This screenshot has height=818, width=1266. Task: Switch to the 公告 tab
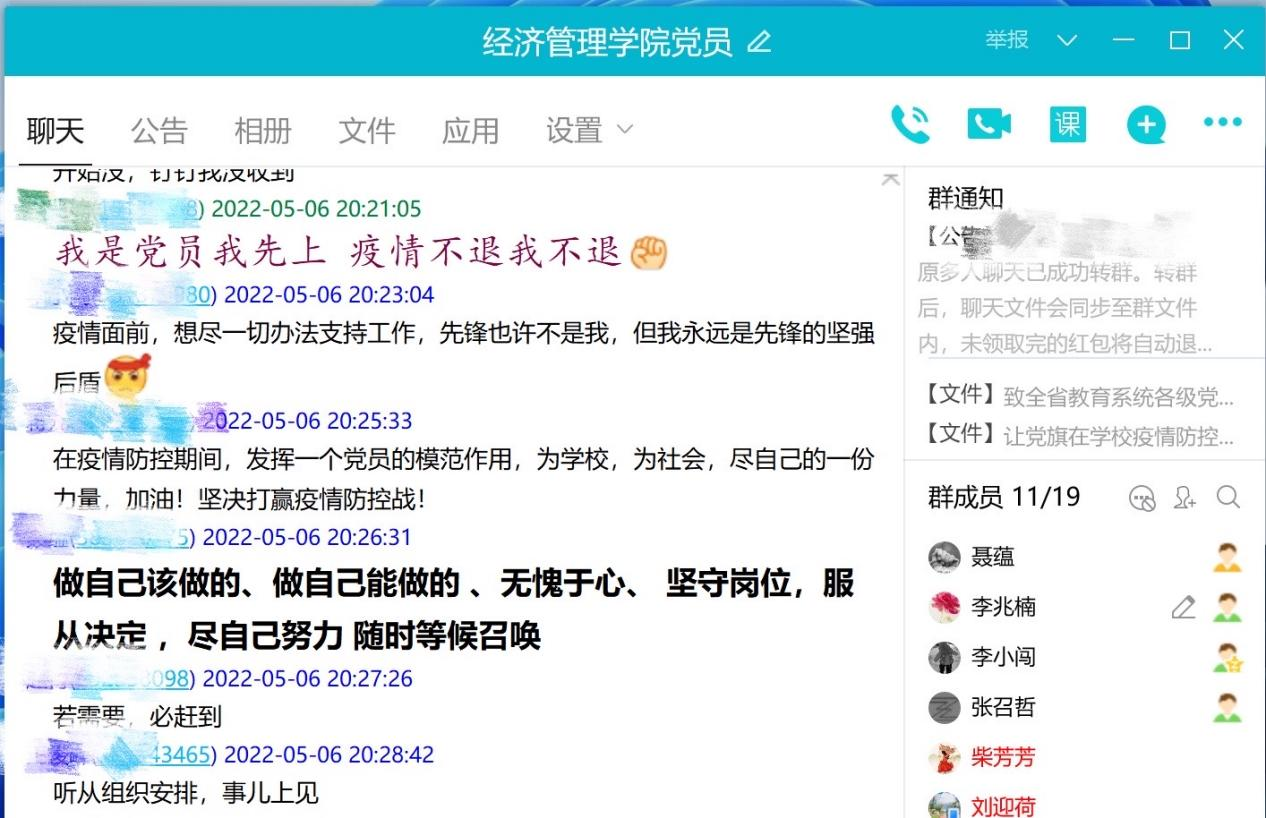point(159,130)
